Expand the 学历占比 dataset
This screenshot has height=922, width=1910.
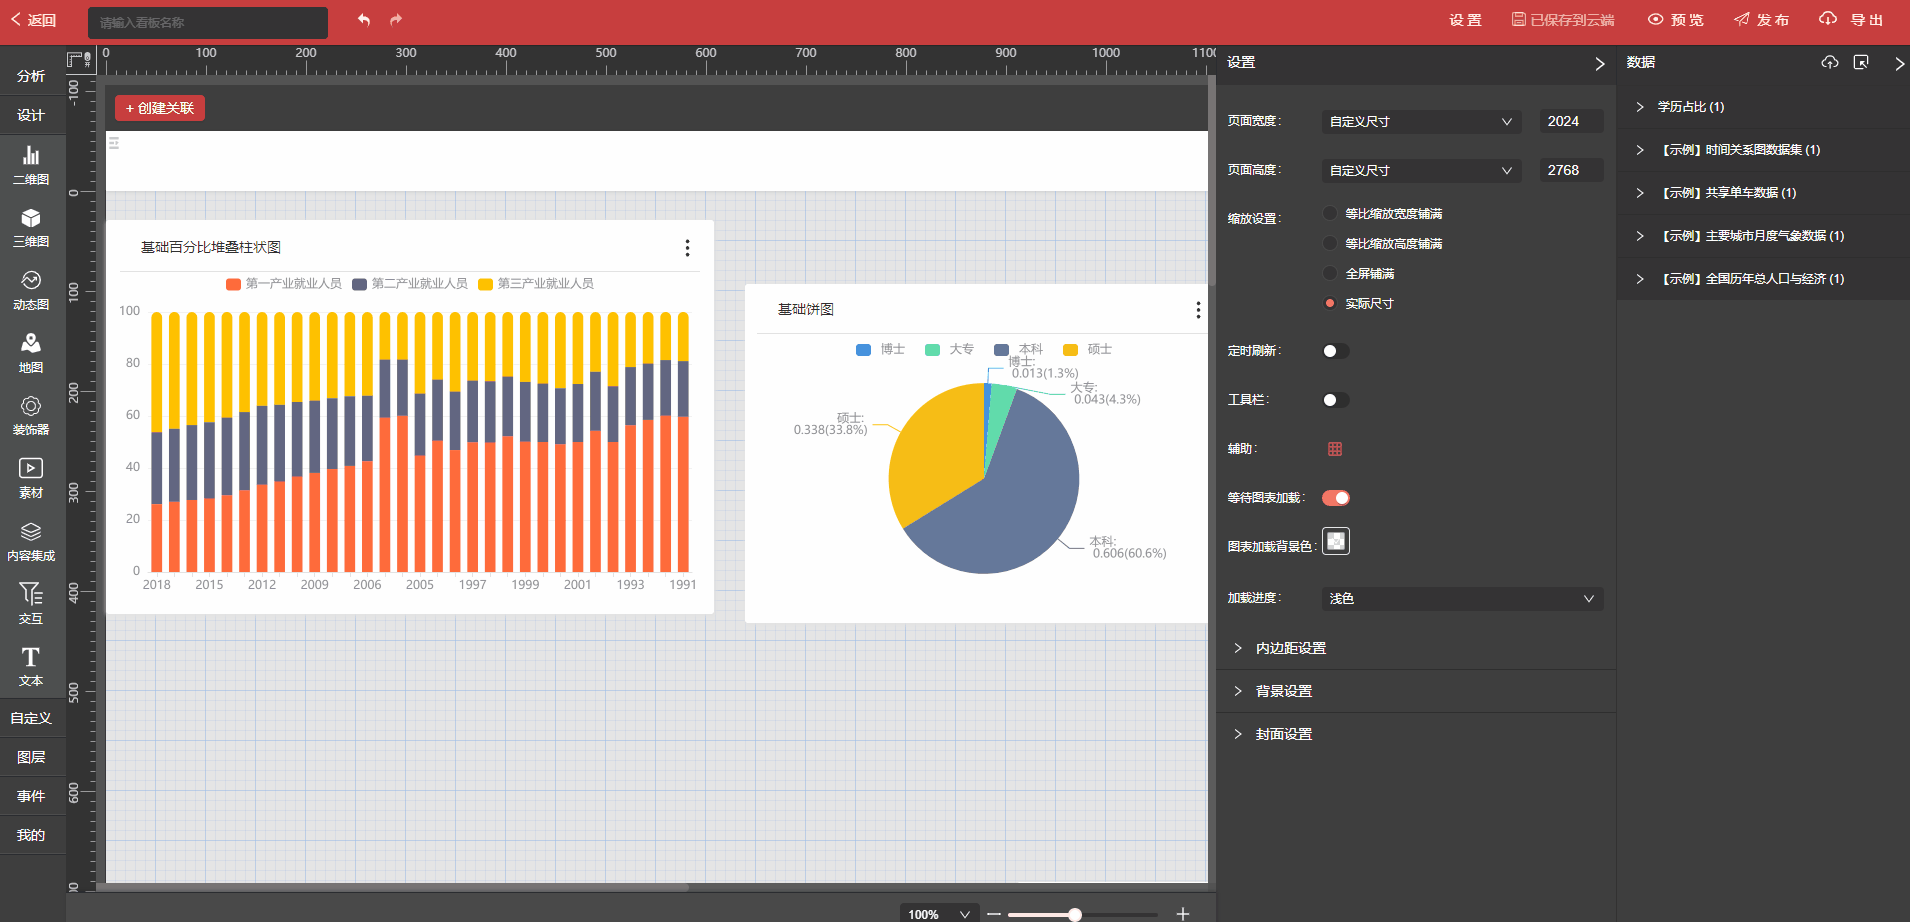pos(1690,107)
